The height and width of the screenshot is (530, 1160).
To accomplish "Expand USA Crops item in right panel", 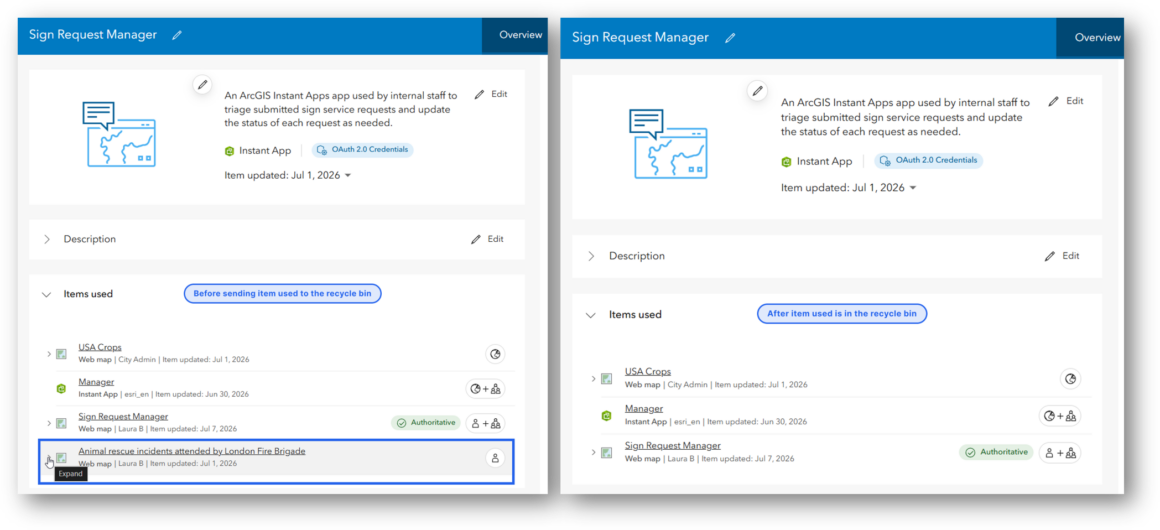I will (x=593, y=379).
